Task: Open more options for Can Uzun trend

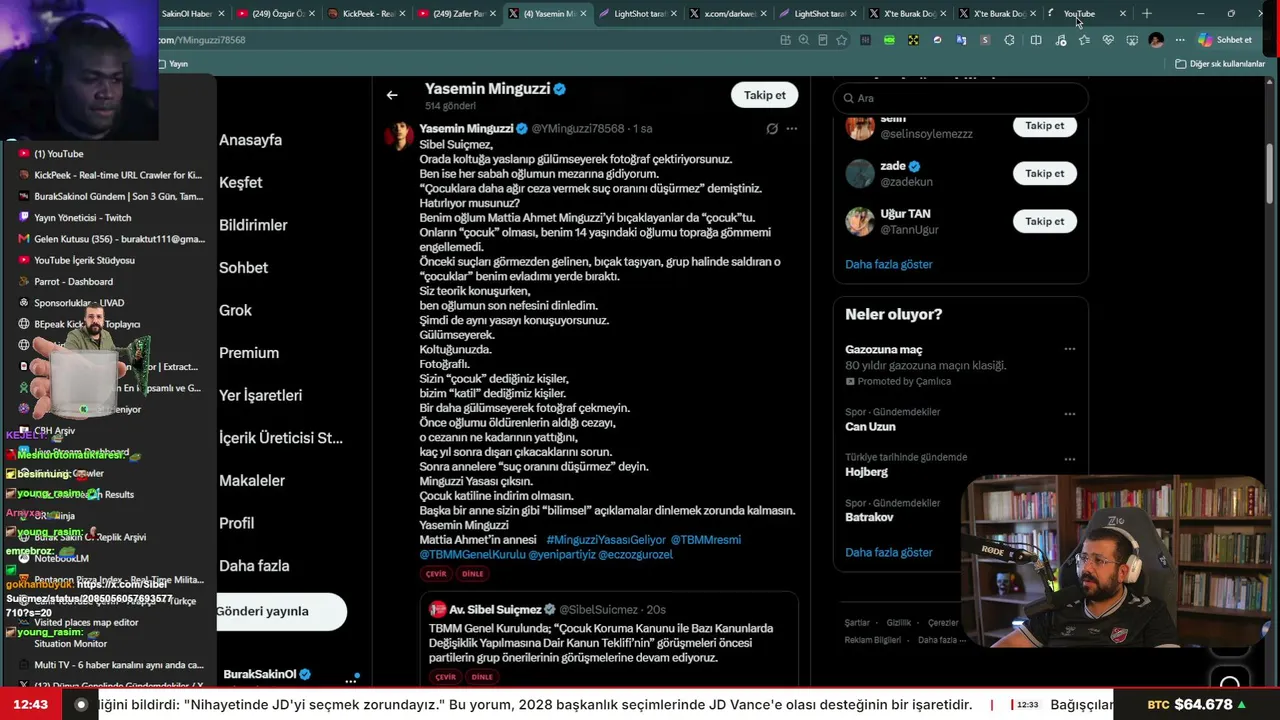Action: pyautogui.click(x=1070, y=414)
